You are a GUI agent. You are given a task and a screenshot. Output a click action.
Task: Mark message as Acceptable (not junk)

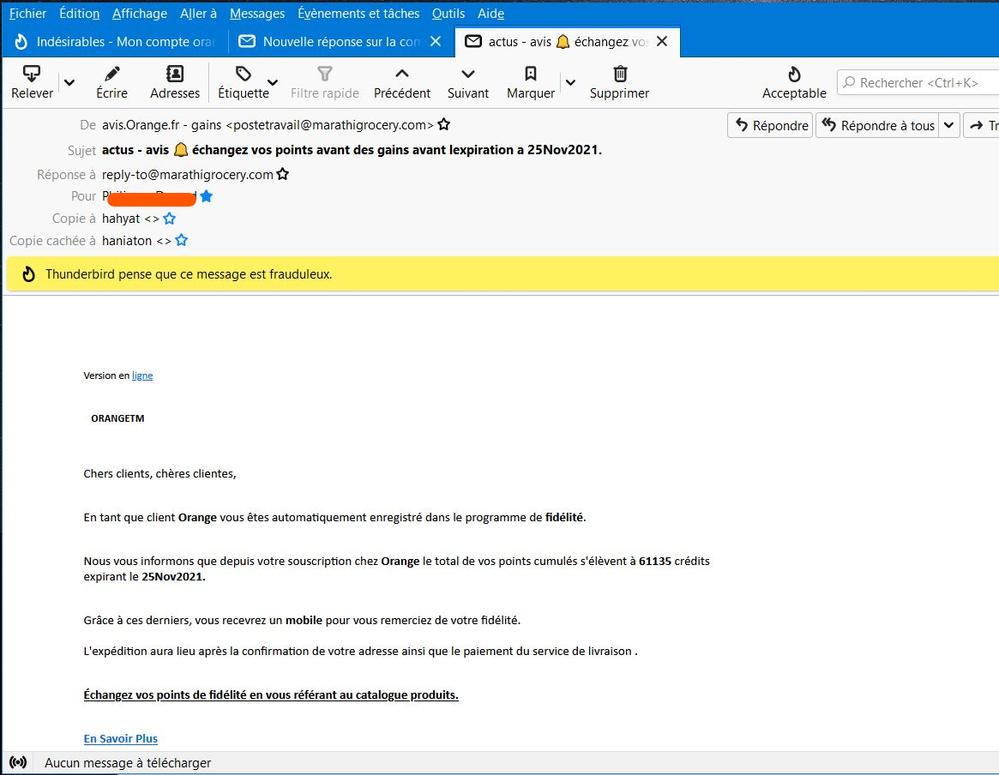pyautogui.click(x=794, y=74)
